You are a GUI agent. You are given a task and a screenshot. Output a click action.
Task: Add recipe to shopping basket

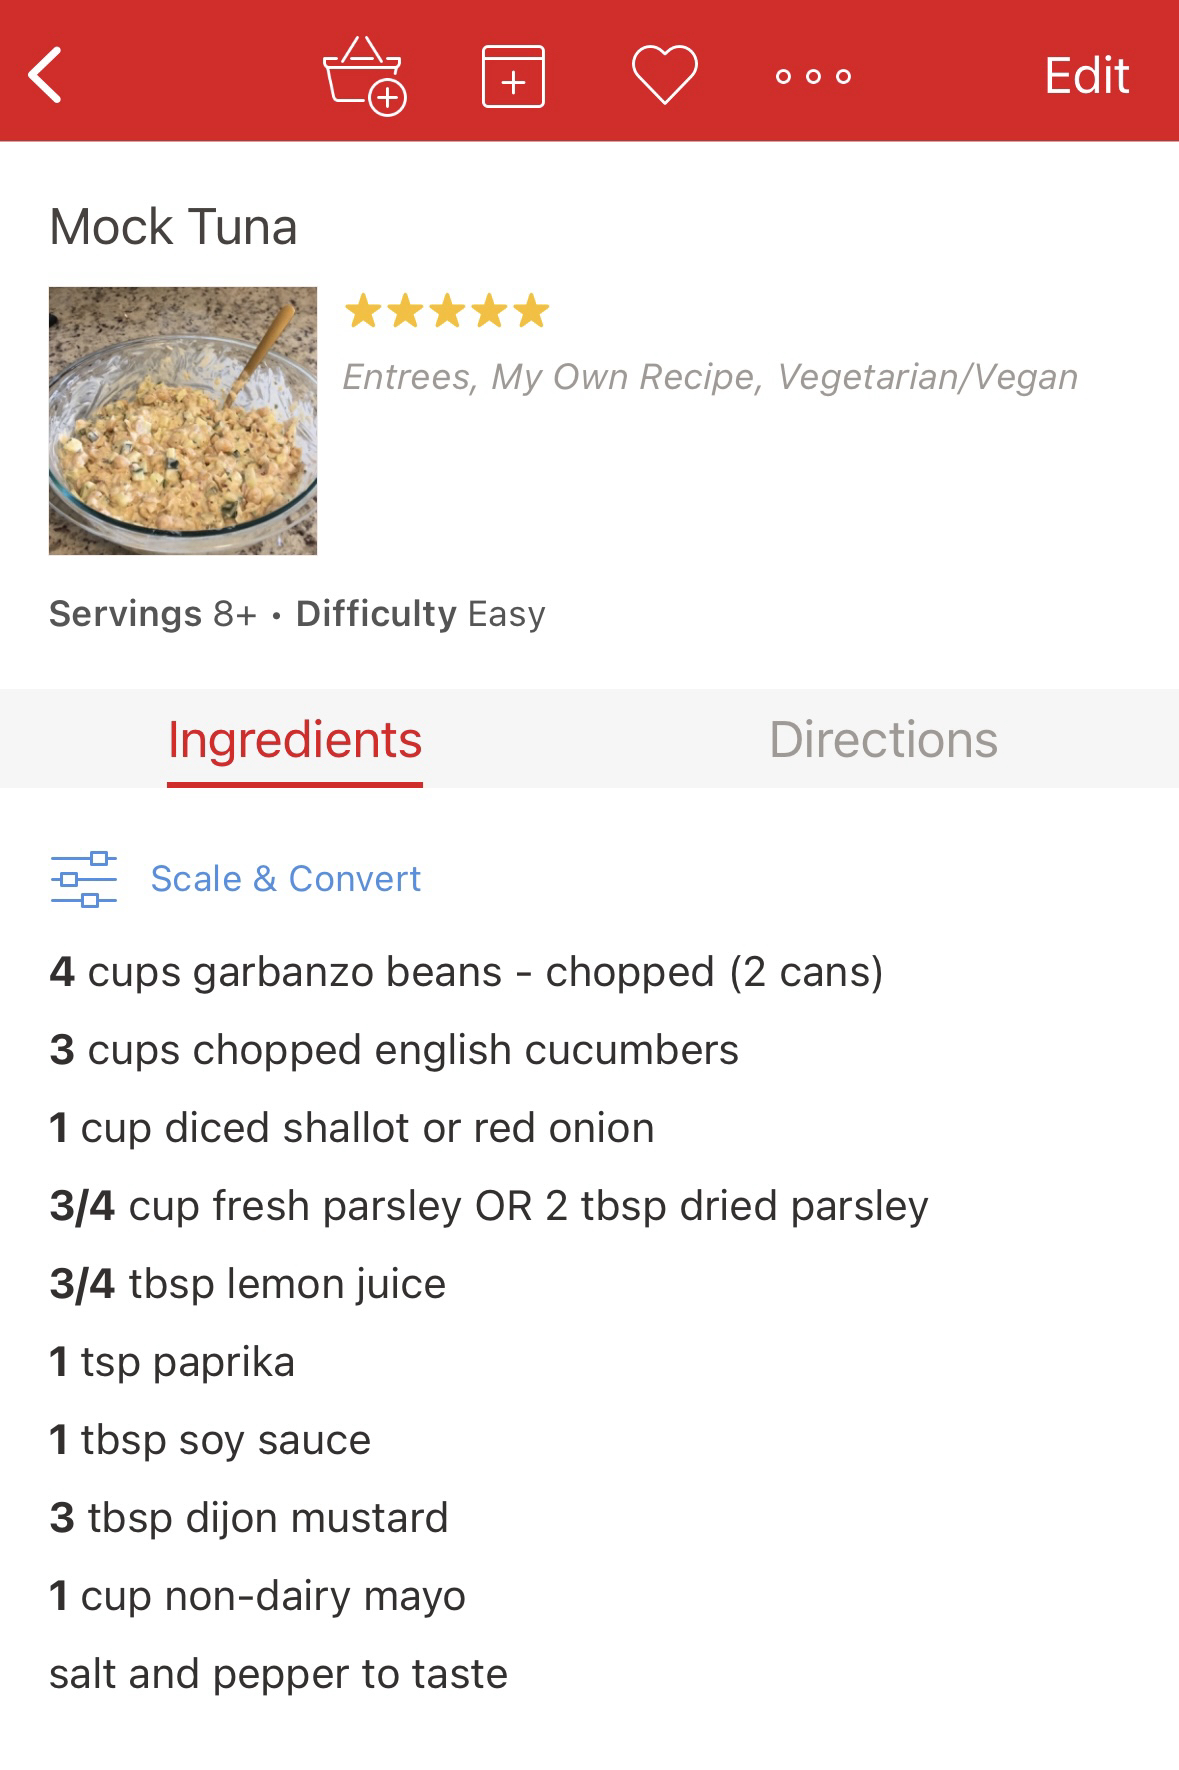pos(364,76)
